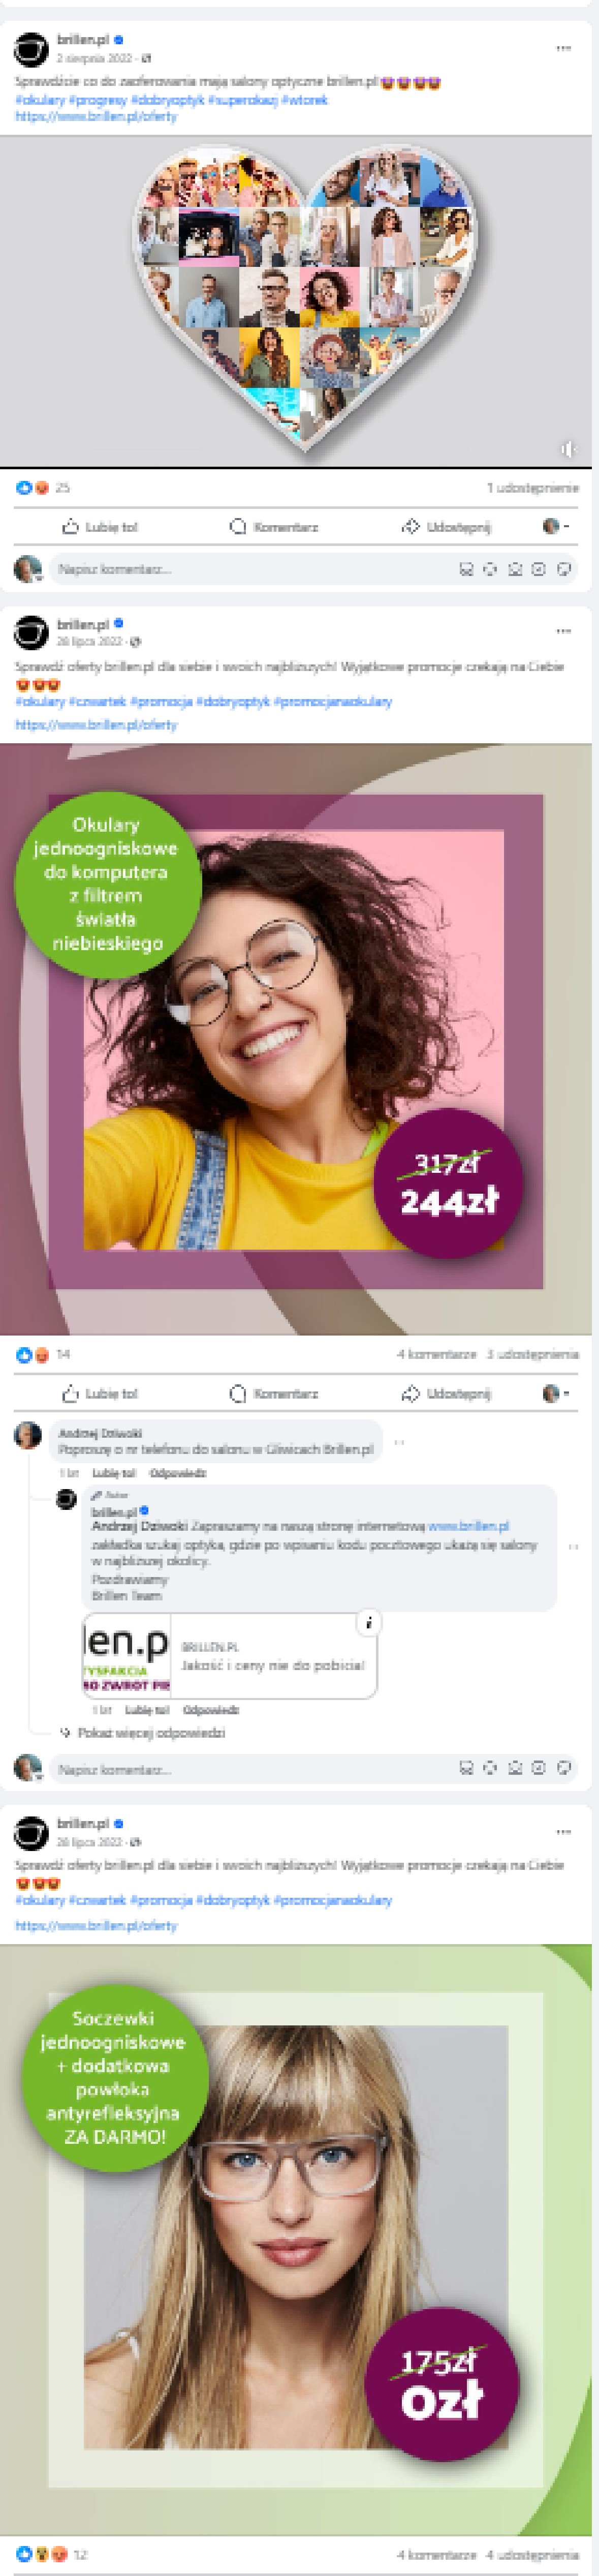This screenshot has height=2576, width=599.
Task: Click the sticker icon in the first comment box
Action: pyautogui.click(x=564, y=569)
